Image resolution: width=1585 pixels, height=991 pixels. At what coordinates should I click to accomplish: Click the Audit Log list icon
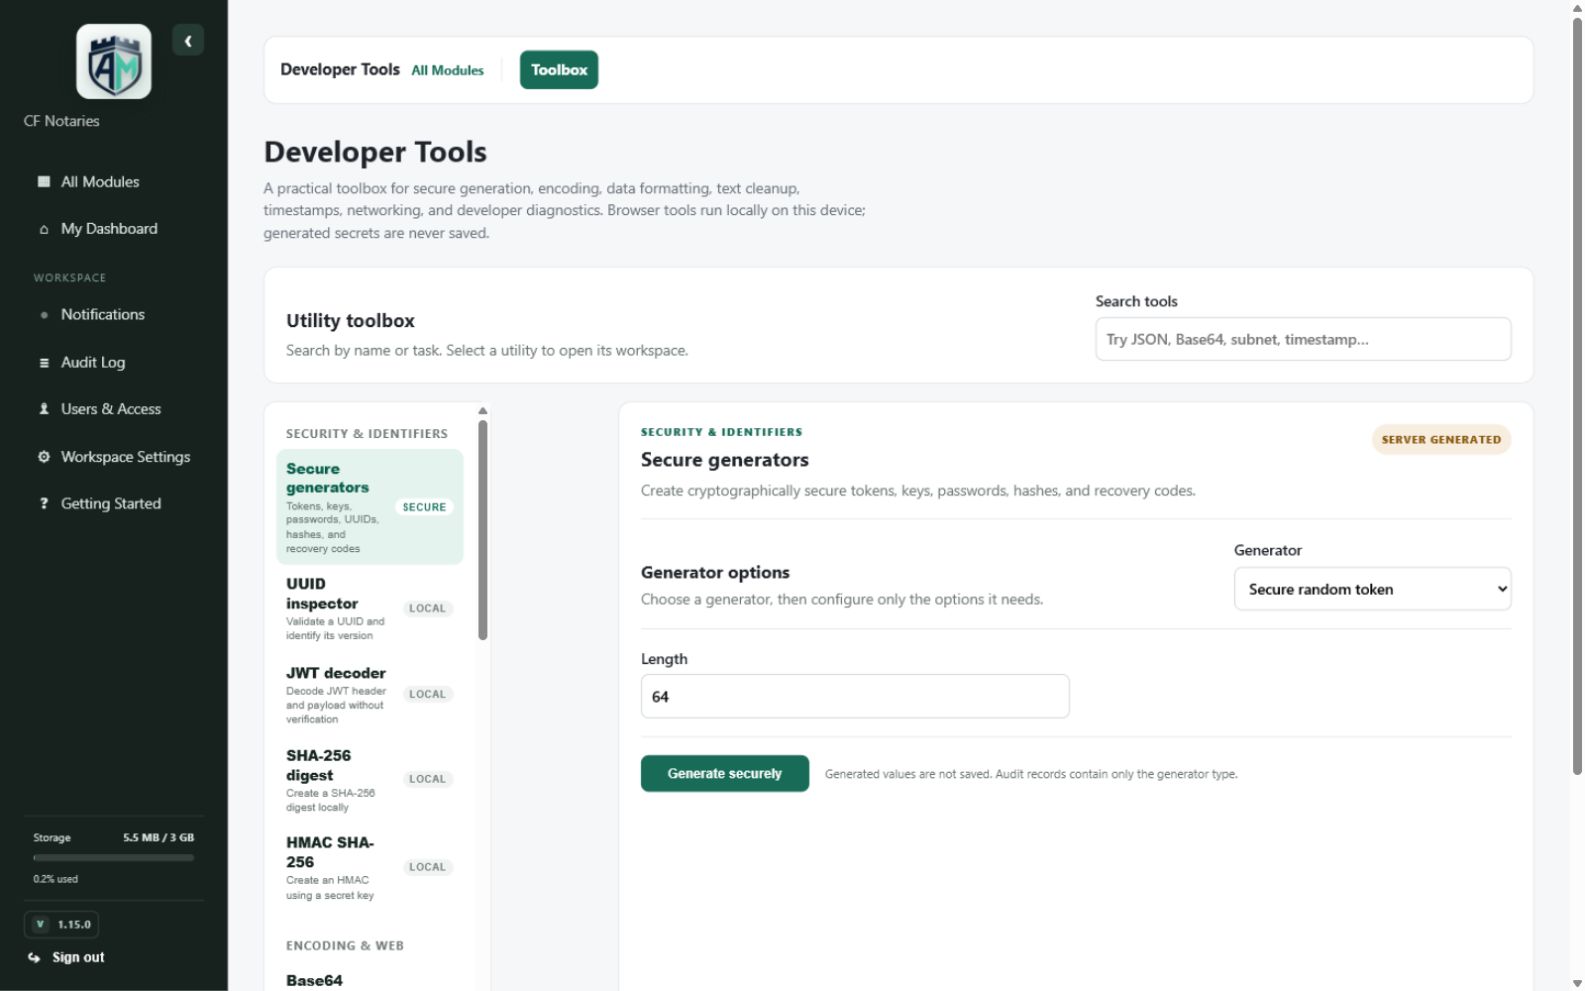(x=44, y=363)
